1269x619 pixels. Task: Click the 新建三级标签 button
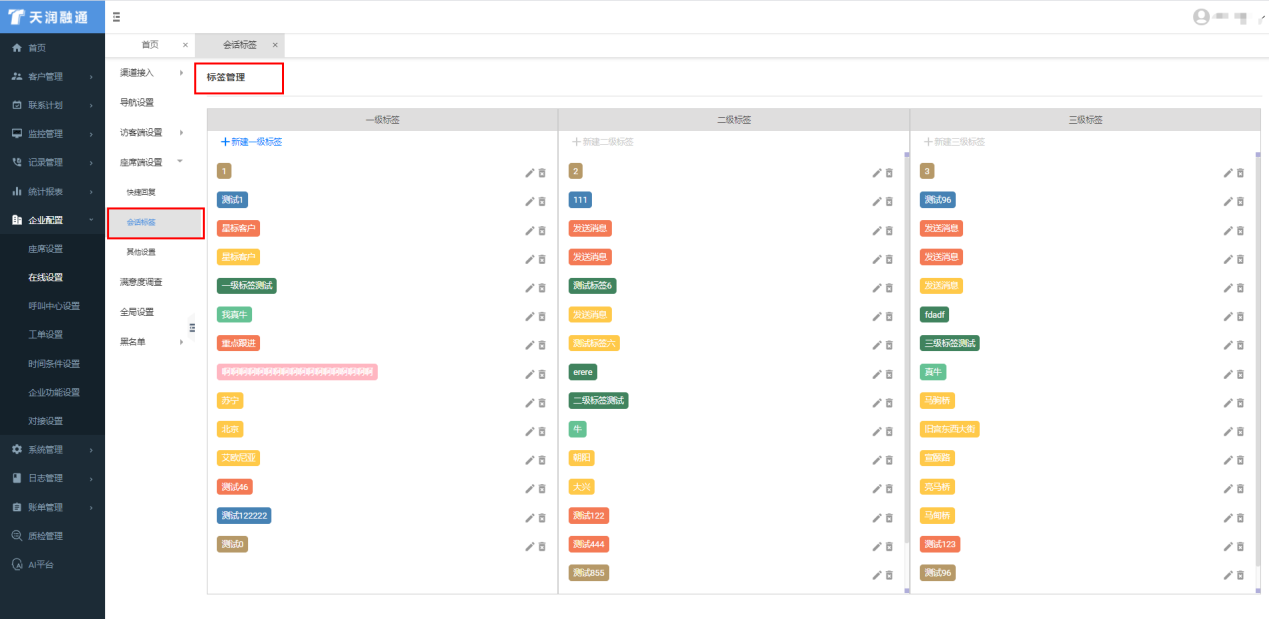[955, 142]
